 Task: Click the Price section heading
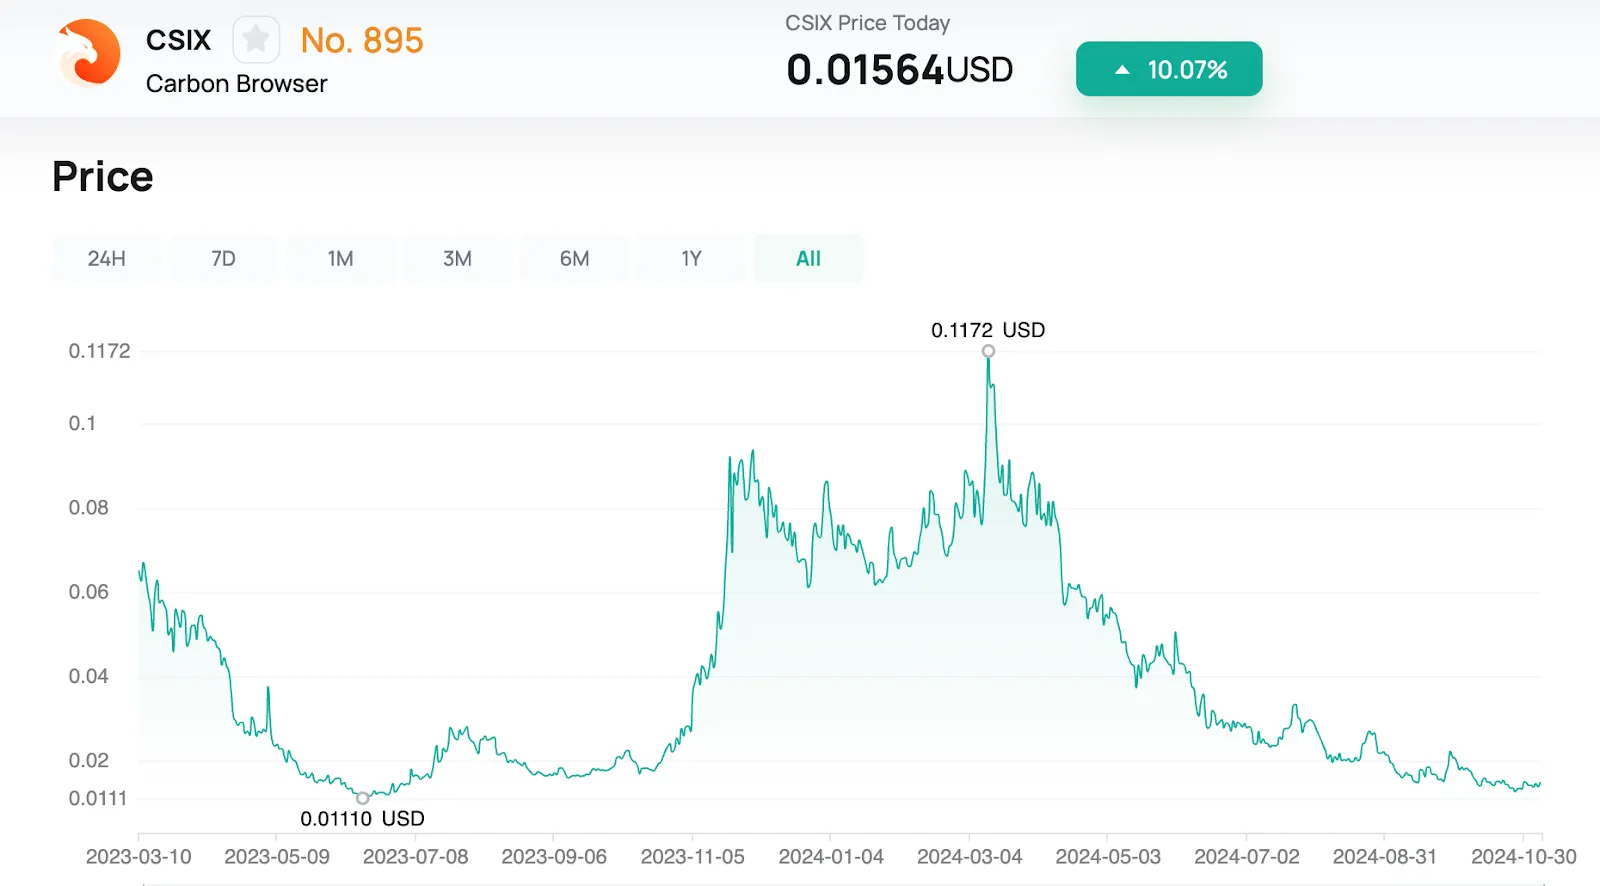pyautogui.click(x=103, y=177)
